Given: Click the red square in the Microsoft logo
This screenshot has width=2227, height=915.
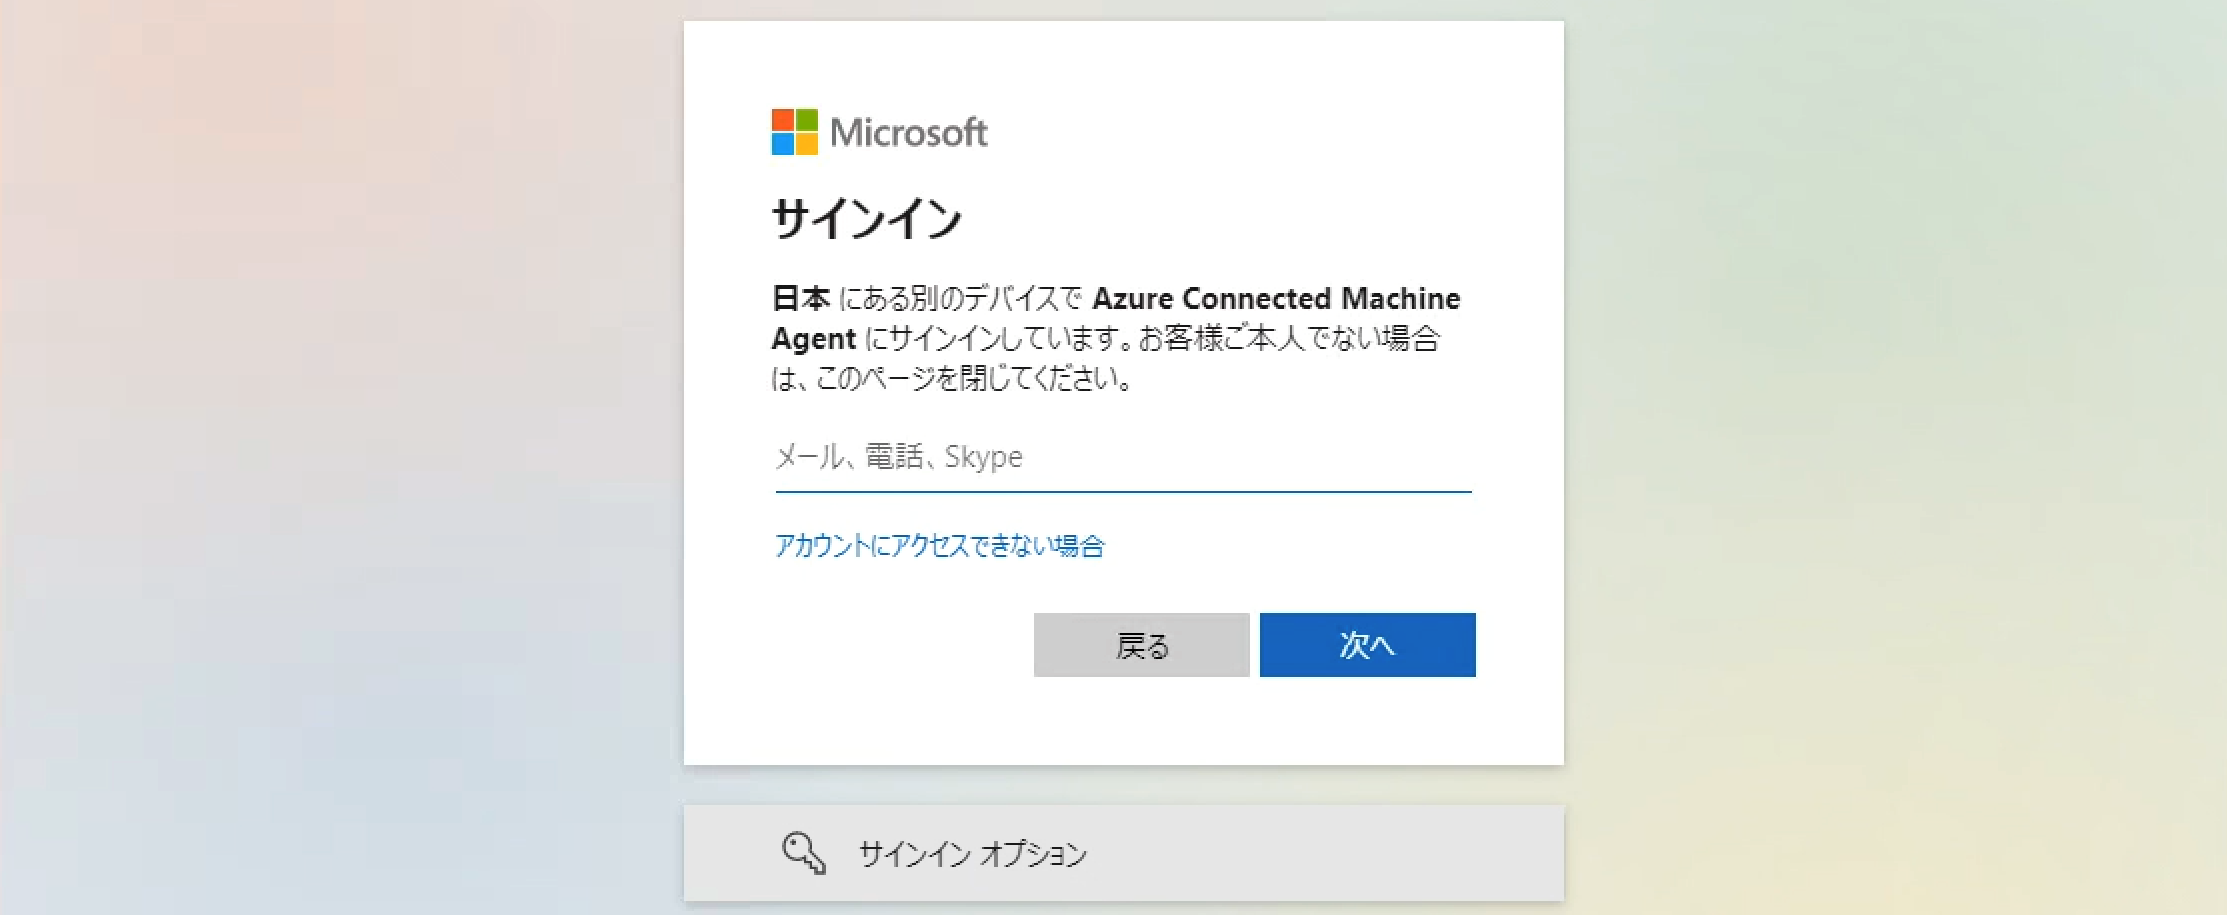Looking at the screenshot, I should [x=782, y=120].
